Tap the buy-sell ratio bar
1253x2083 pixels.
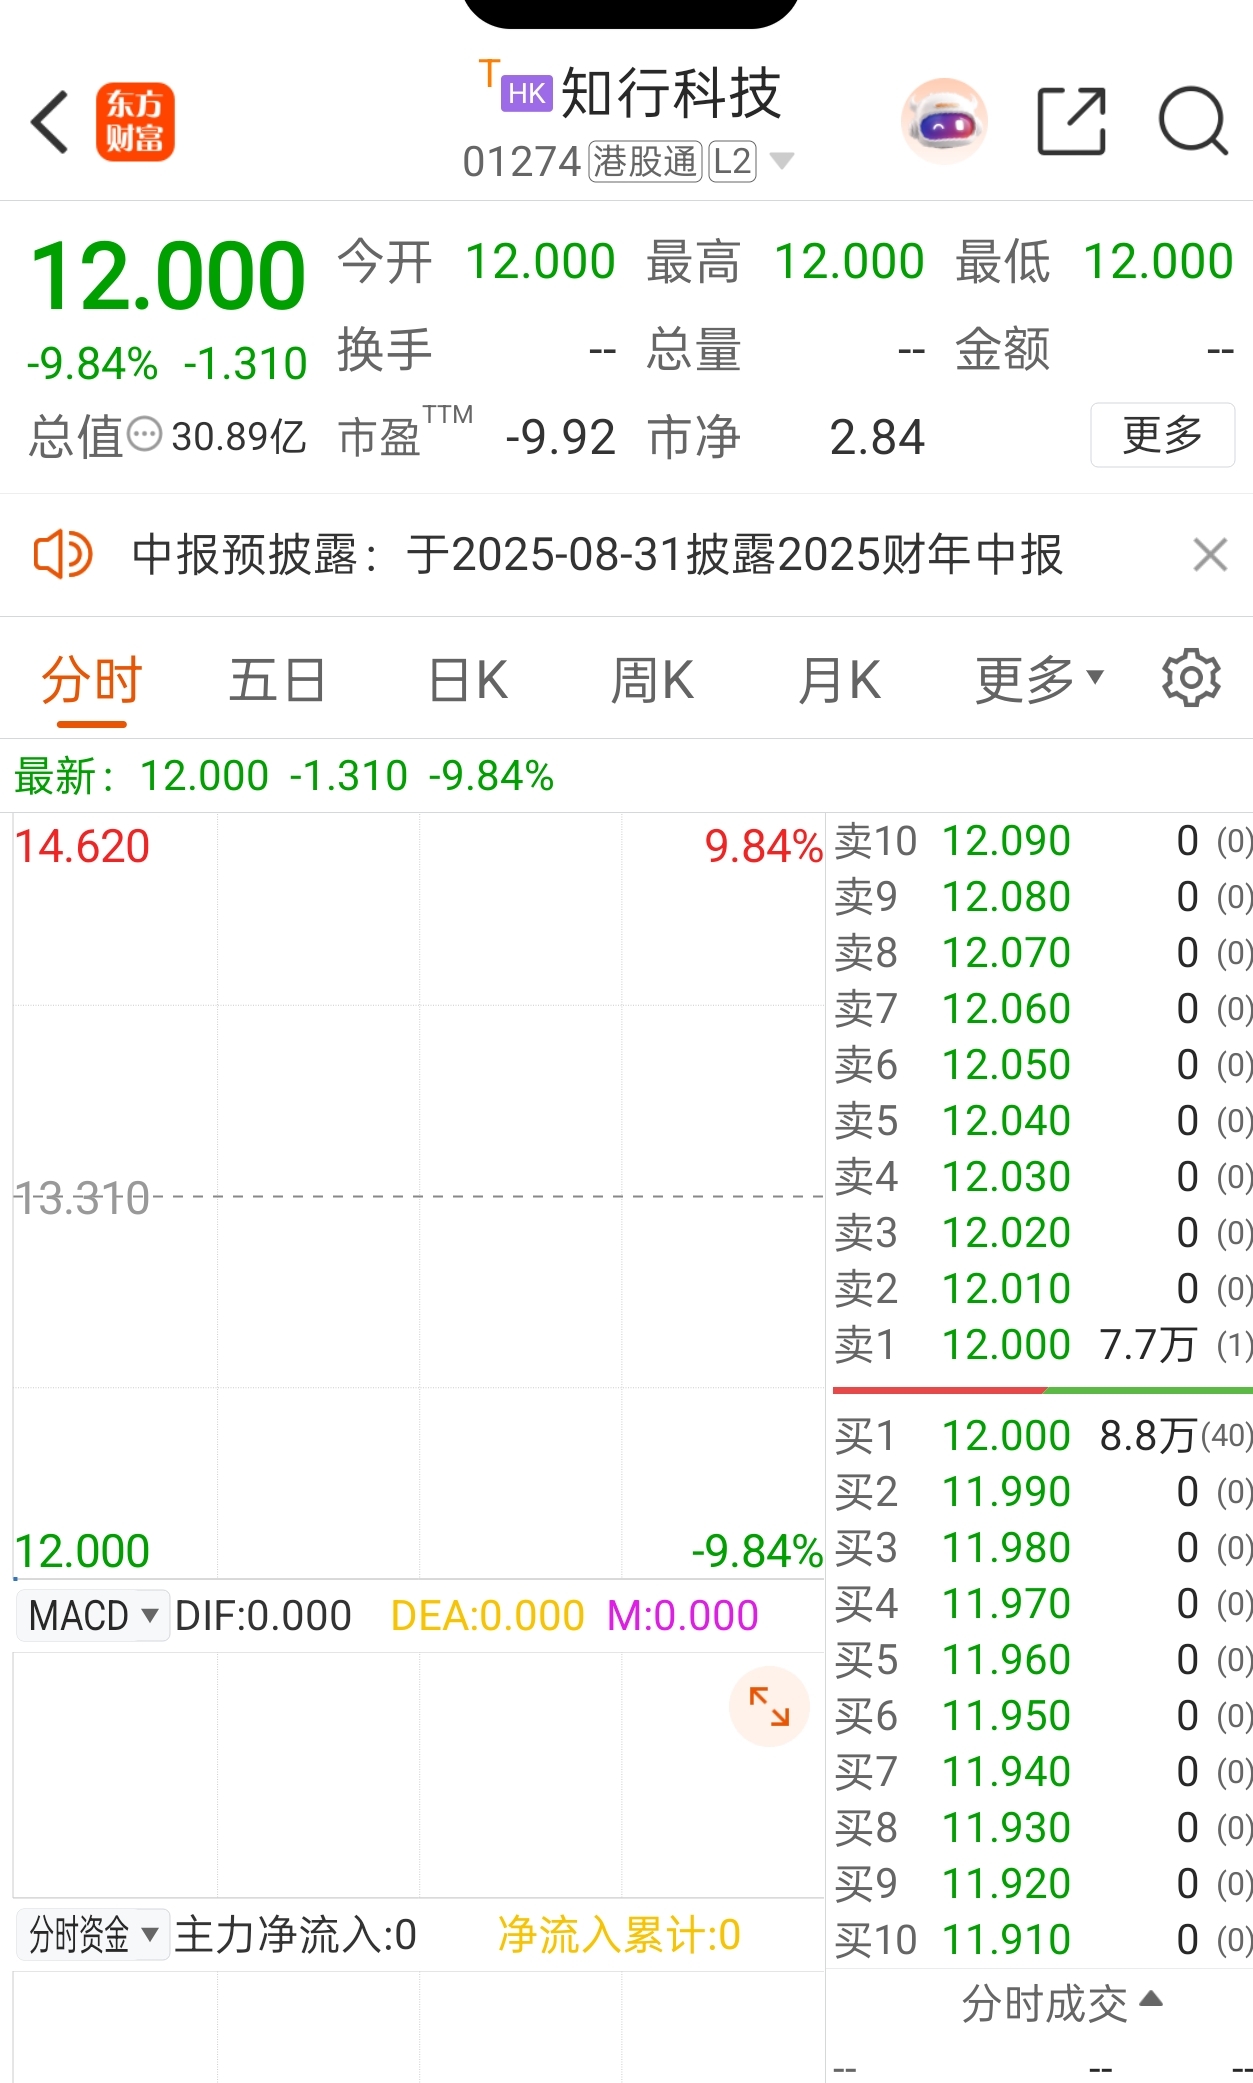tap(1043, 1390)
